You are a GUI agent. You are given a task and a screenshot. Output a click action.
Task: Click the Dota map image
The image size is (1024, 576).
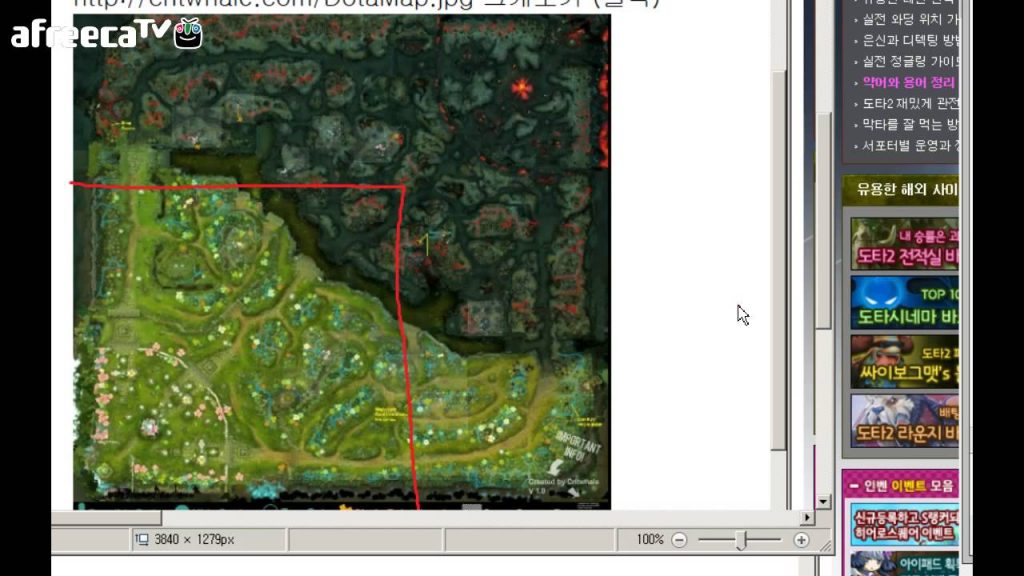[342, 262]
